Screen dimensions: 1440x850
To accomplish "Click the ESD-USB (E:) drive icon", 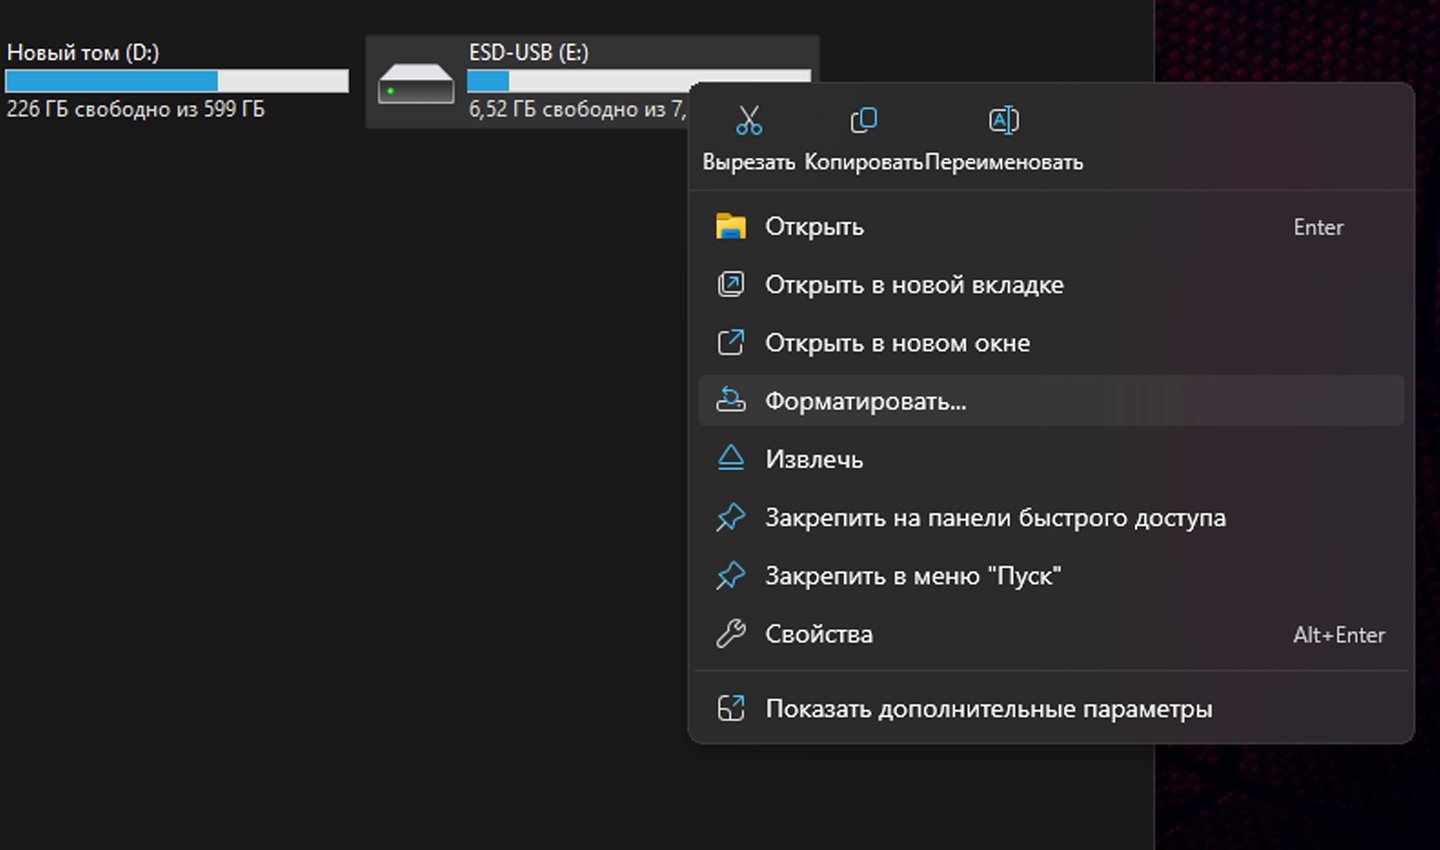I will pyautogui.click(x=416, y=84).
